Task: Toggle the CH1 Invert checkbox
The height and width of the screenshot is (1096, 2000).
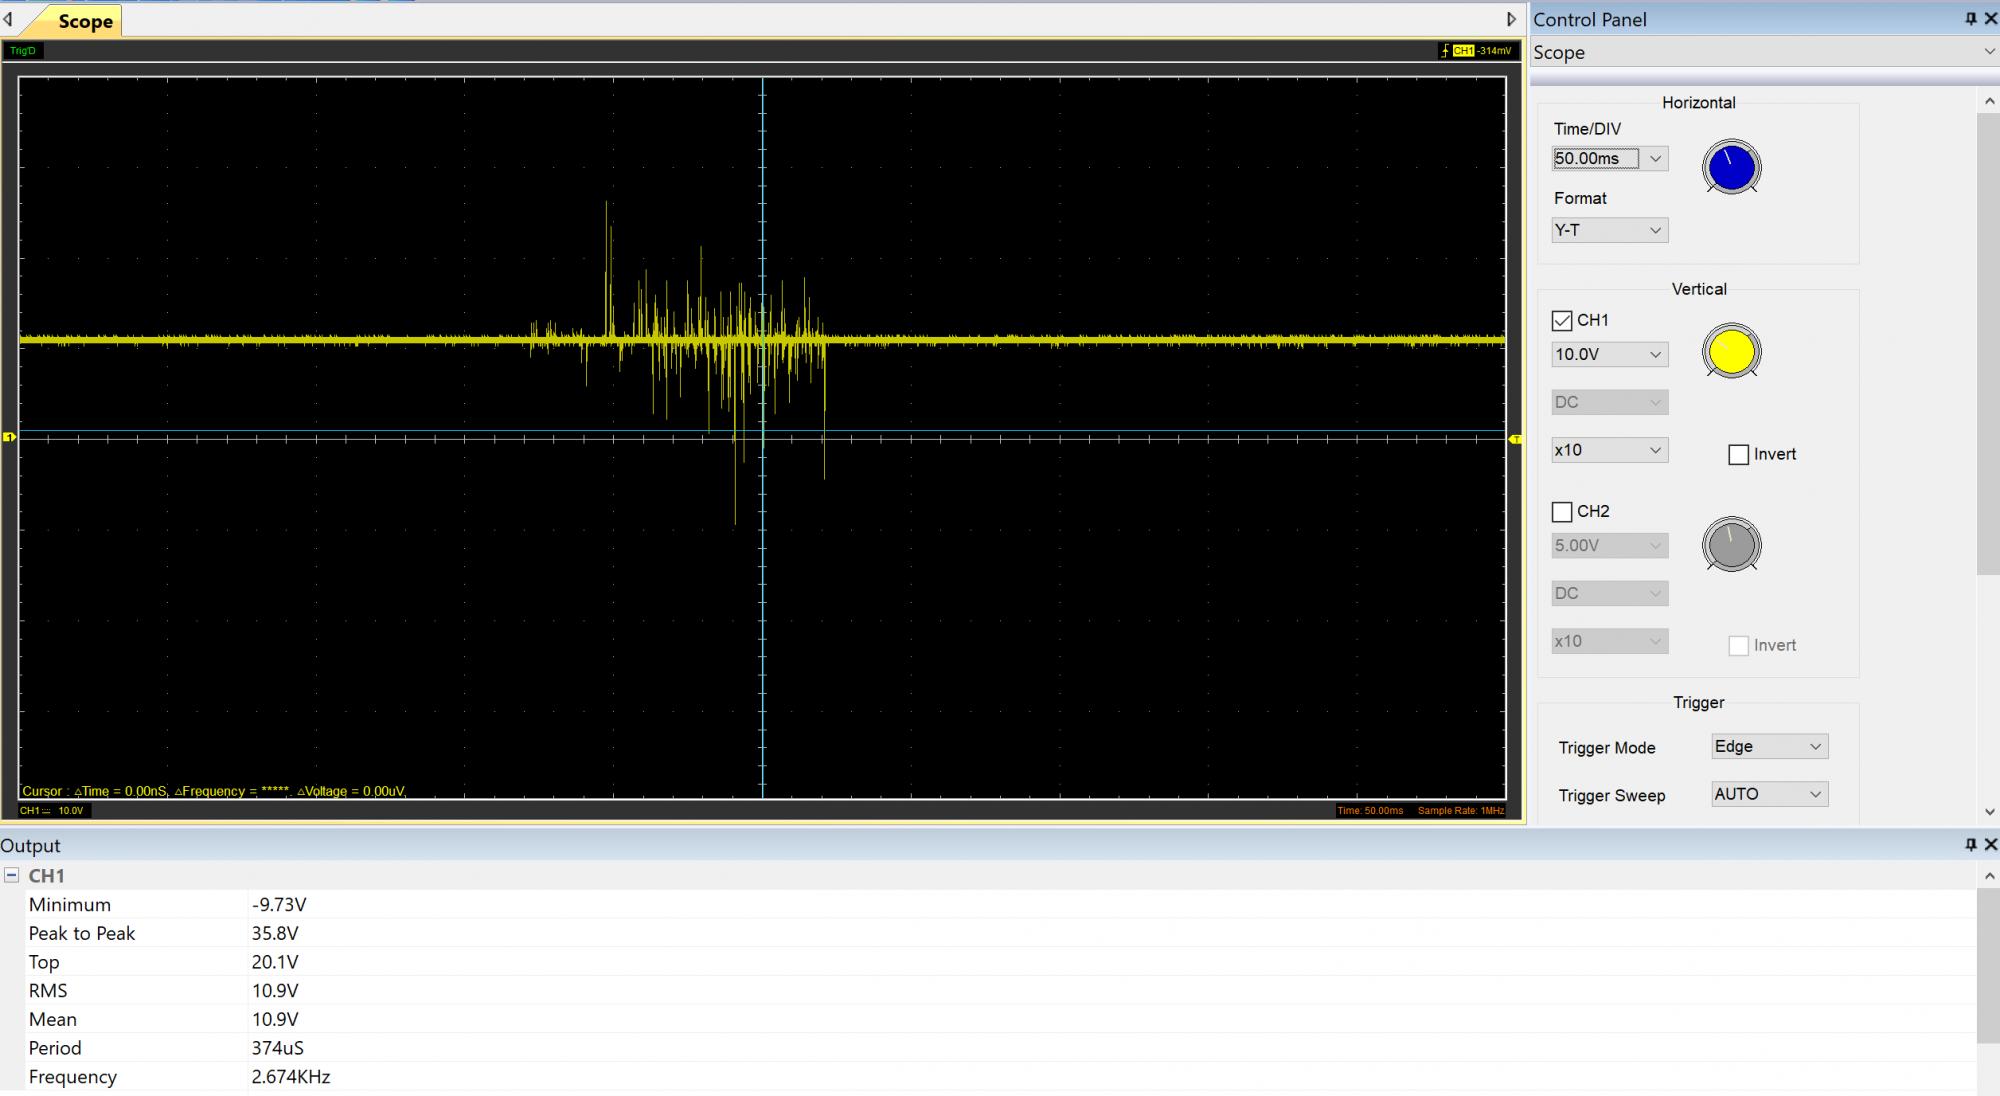Action: pyautogui.click(x=1738, y=455)
